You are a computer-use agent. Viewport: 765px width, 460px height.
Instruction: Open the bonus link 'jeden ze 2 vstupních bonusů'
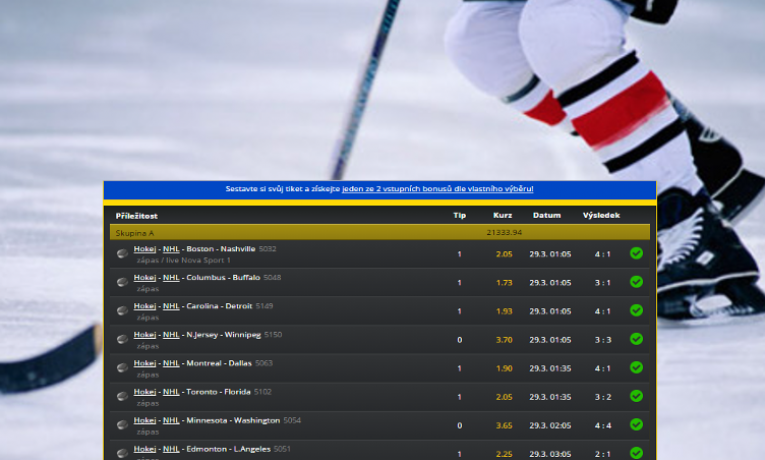coord(437,189)
